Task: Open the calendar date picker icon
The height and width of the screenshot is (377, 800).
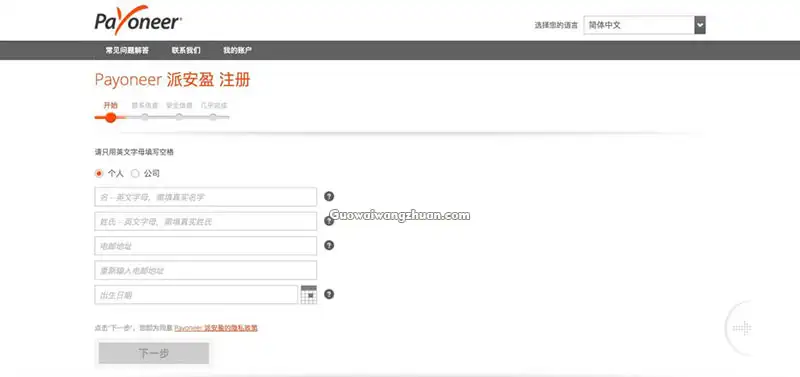Action: coord(309,295)
